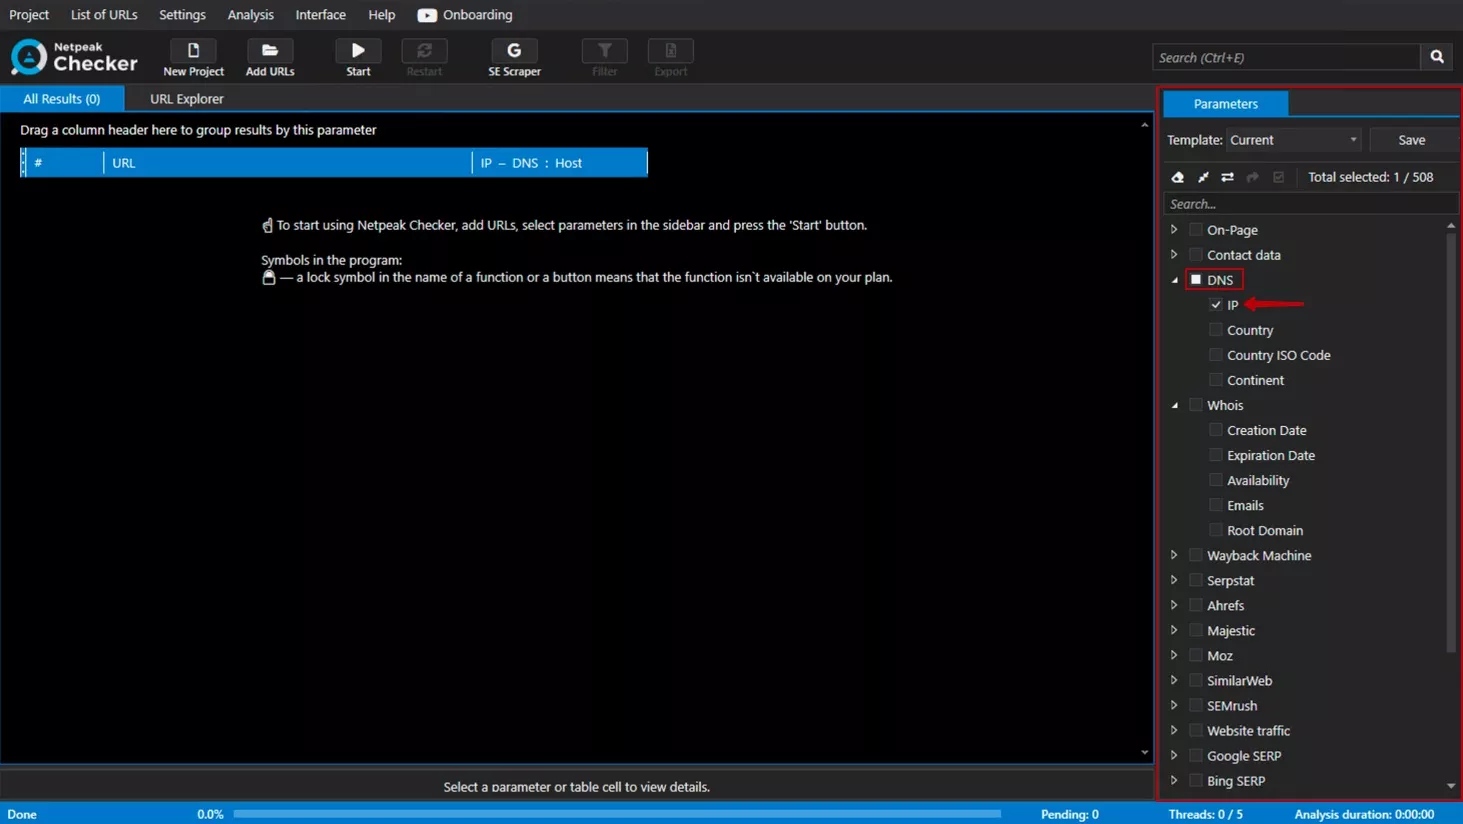Screen dimensions: 1463x824
Task: Select the Google SERP tree item
Action: 1244,756
